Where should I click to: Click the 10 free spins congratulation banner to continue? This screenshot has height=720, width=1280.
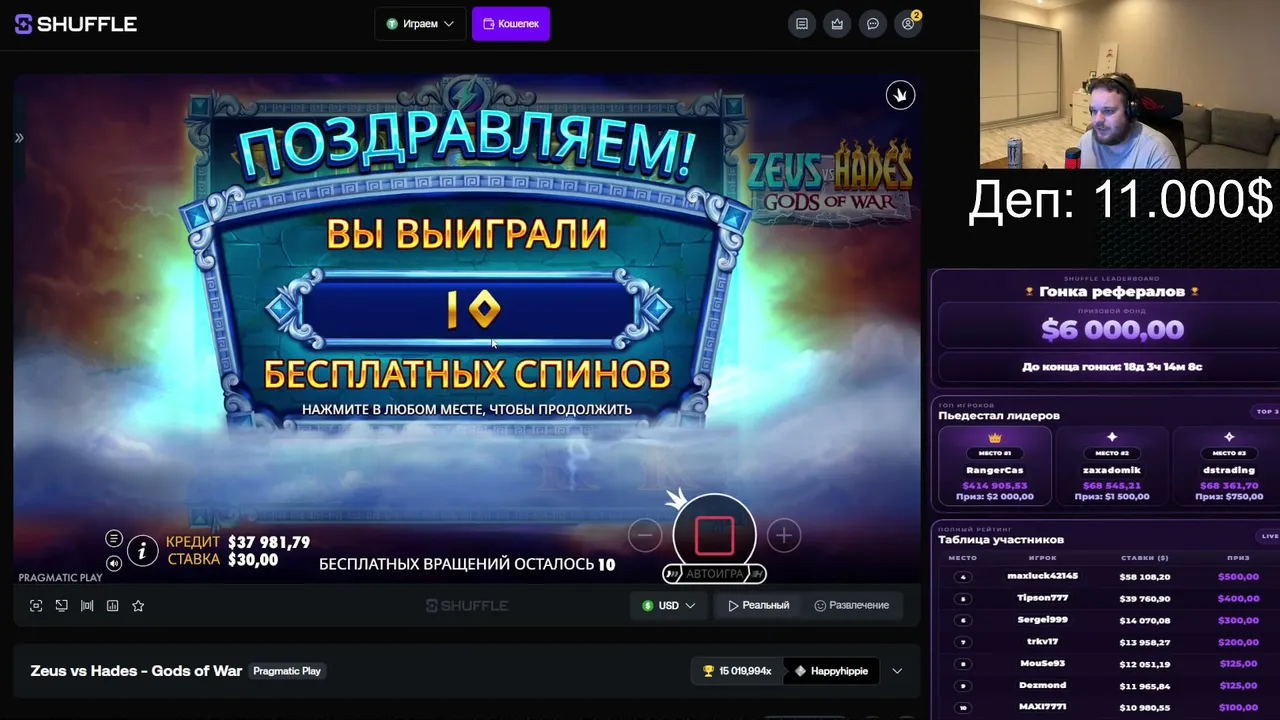(x=467, y=310)
